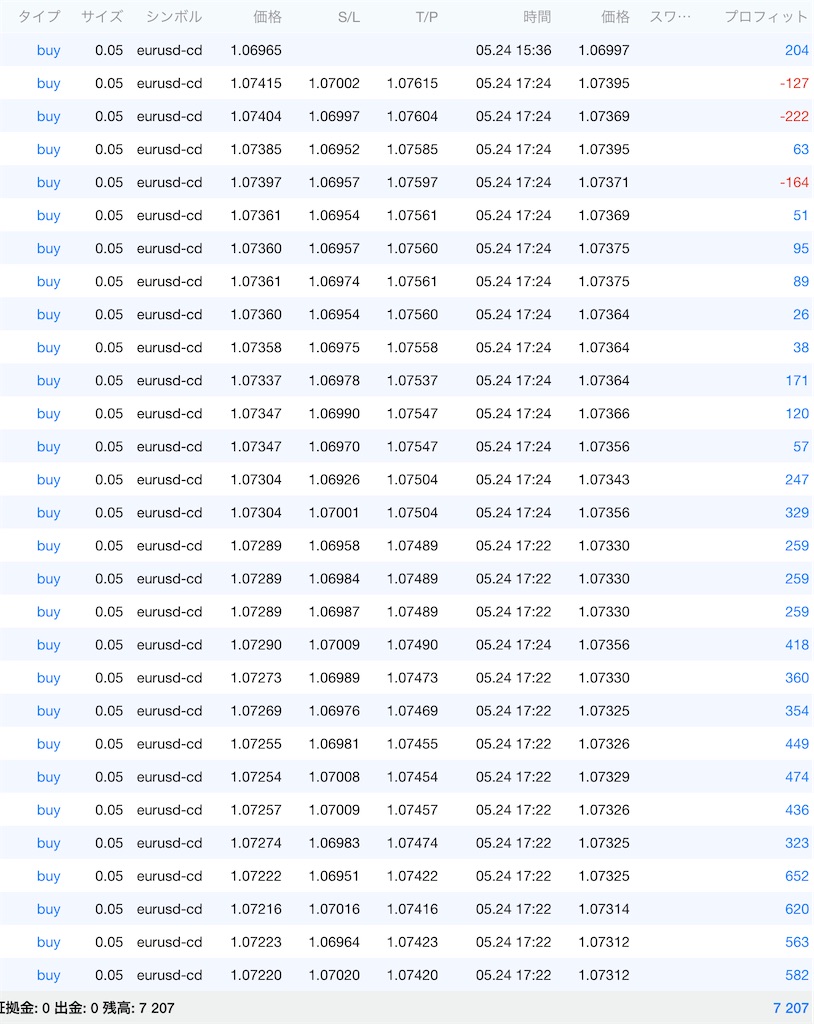
Task: Click the open price 1.07220
Action: click(x=256, y=976)
